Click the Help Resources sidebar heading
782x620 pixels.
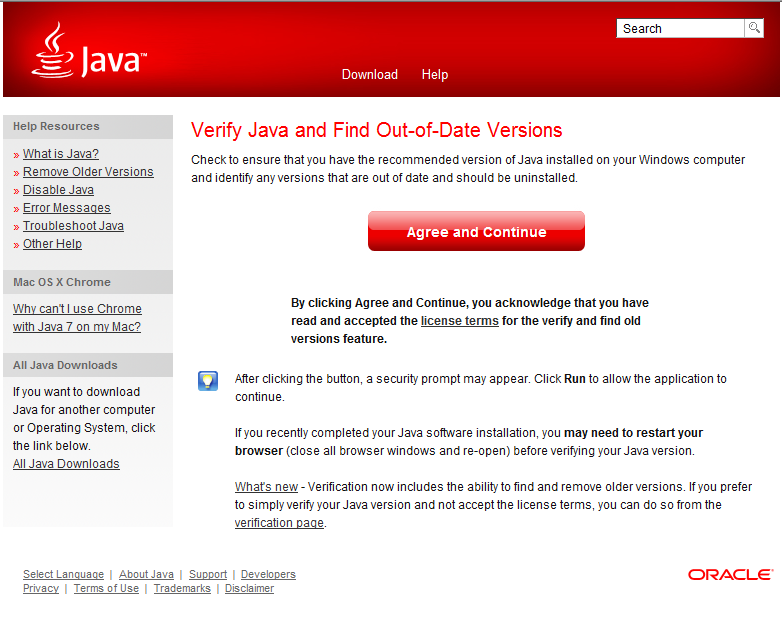tap(56, 126)
